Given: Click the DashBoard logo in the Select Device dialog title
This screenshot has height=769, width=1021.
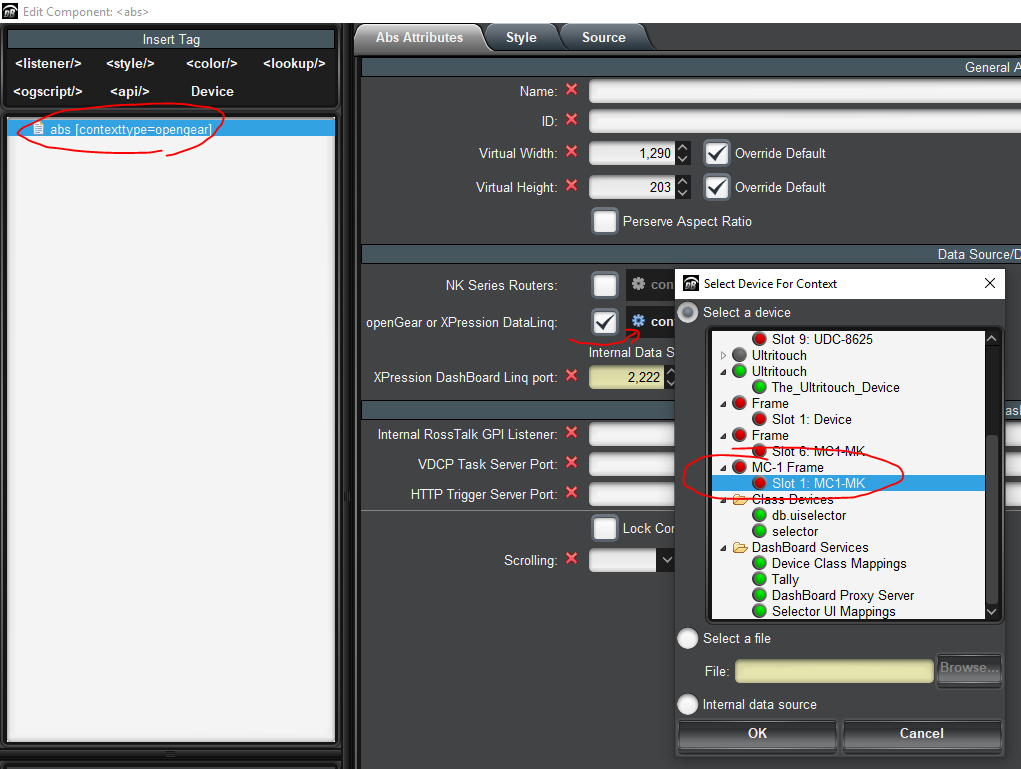Looking at the screenshot, I should point(691,283).
